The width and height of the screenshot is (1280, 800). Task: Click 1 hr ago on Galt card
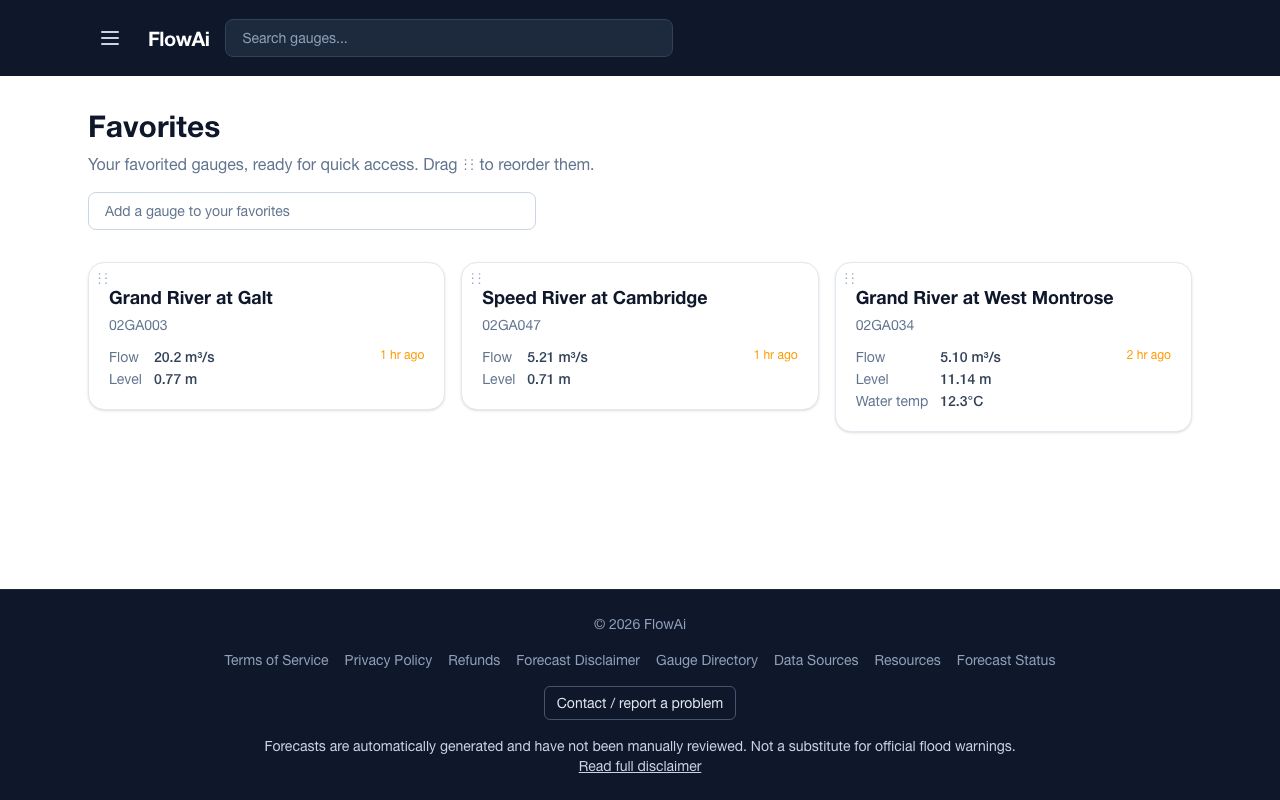click(402, 355)
